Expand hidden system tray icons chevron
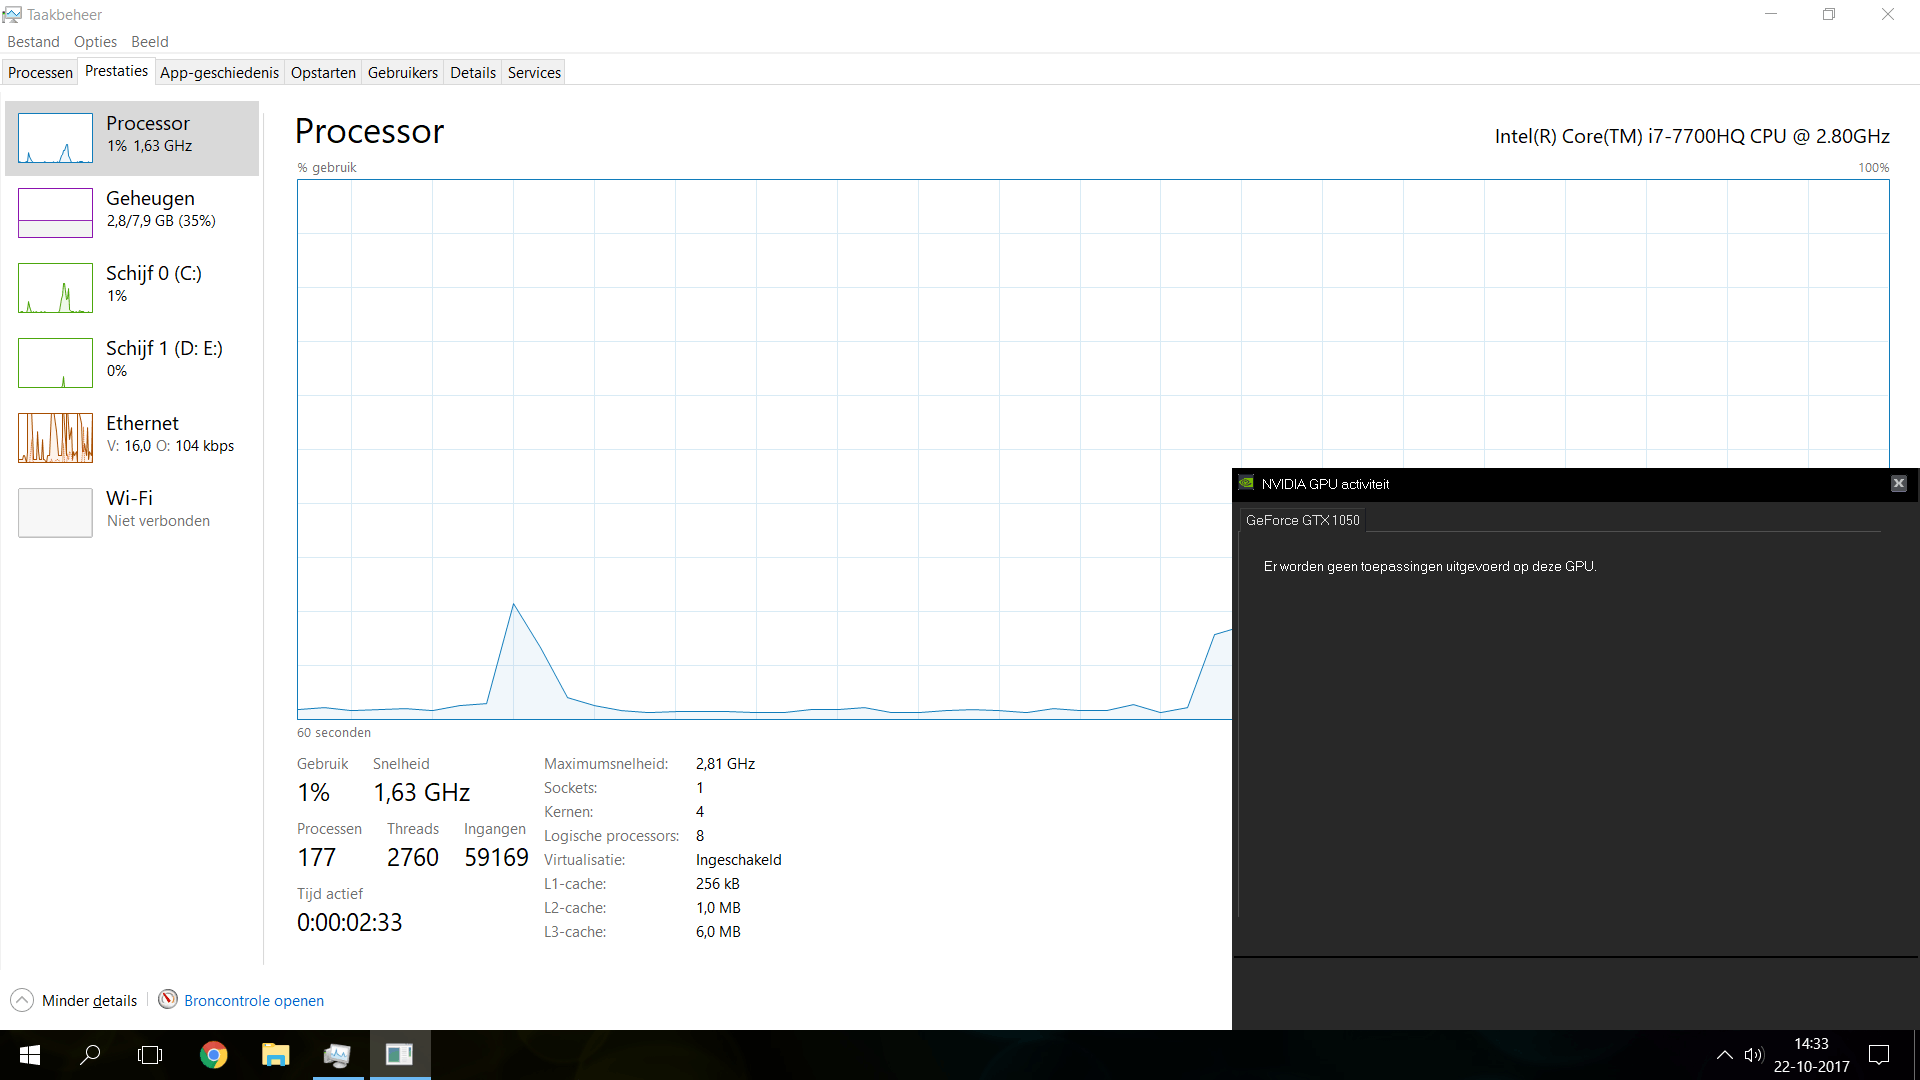 point(1724,1055)
